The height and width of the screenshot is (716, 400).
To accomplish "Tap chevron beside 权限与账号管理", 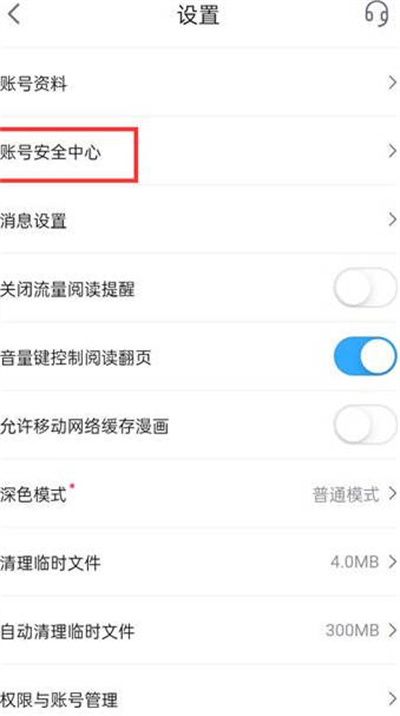I will [x=392, y=699].
